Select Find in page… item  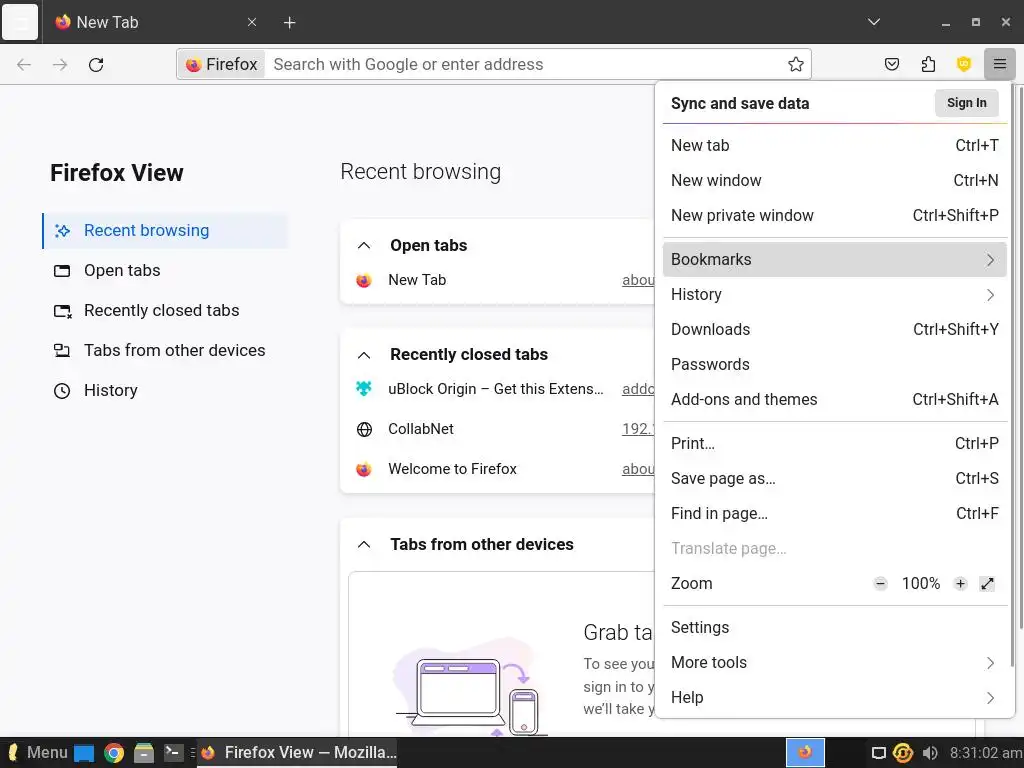(835, 513)
